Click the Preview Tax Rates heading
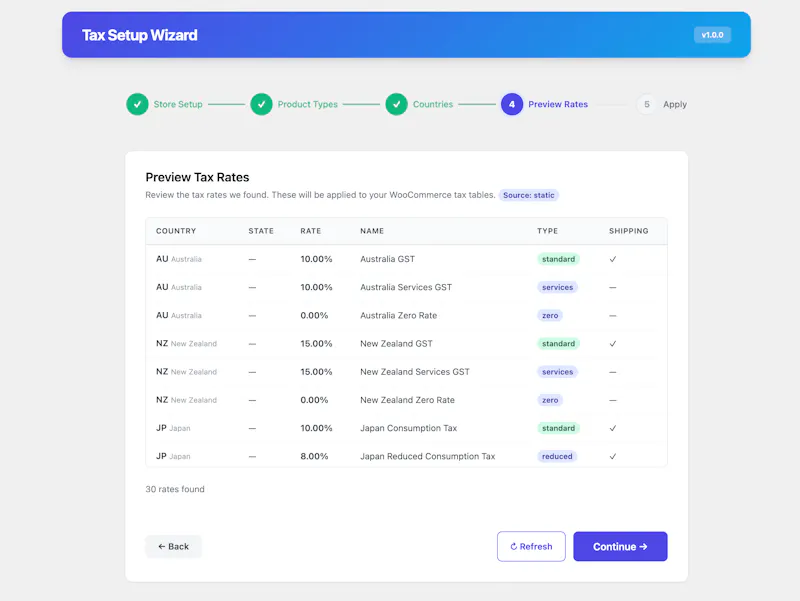 tap(197, 177)
